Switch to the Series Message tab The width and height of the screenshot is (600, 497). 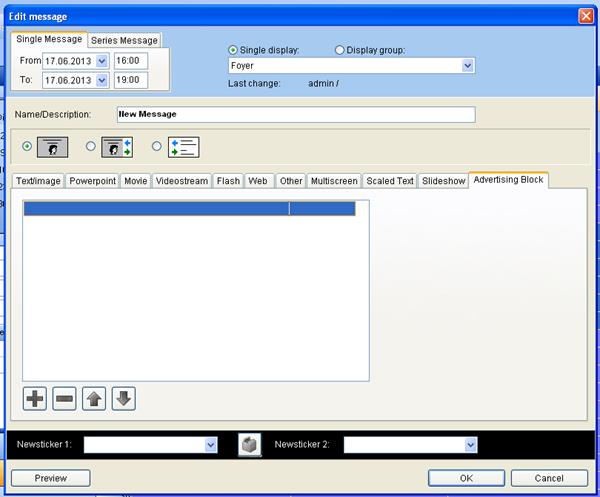click(124, 40)
